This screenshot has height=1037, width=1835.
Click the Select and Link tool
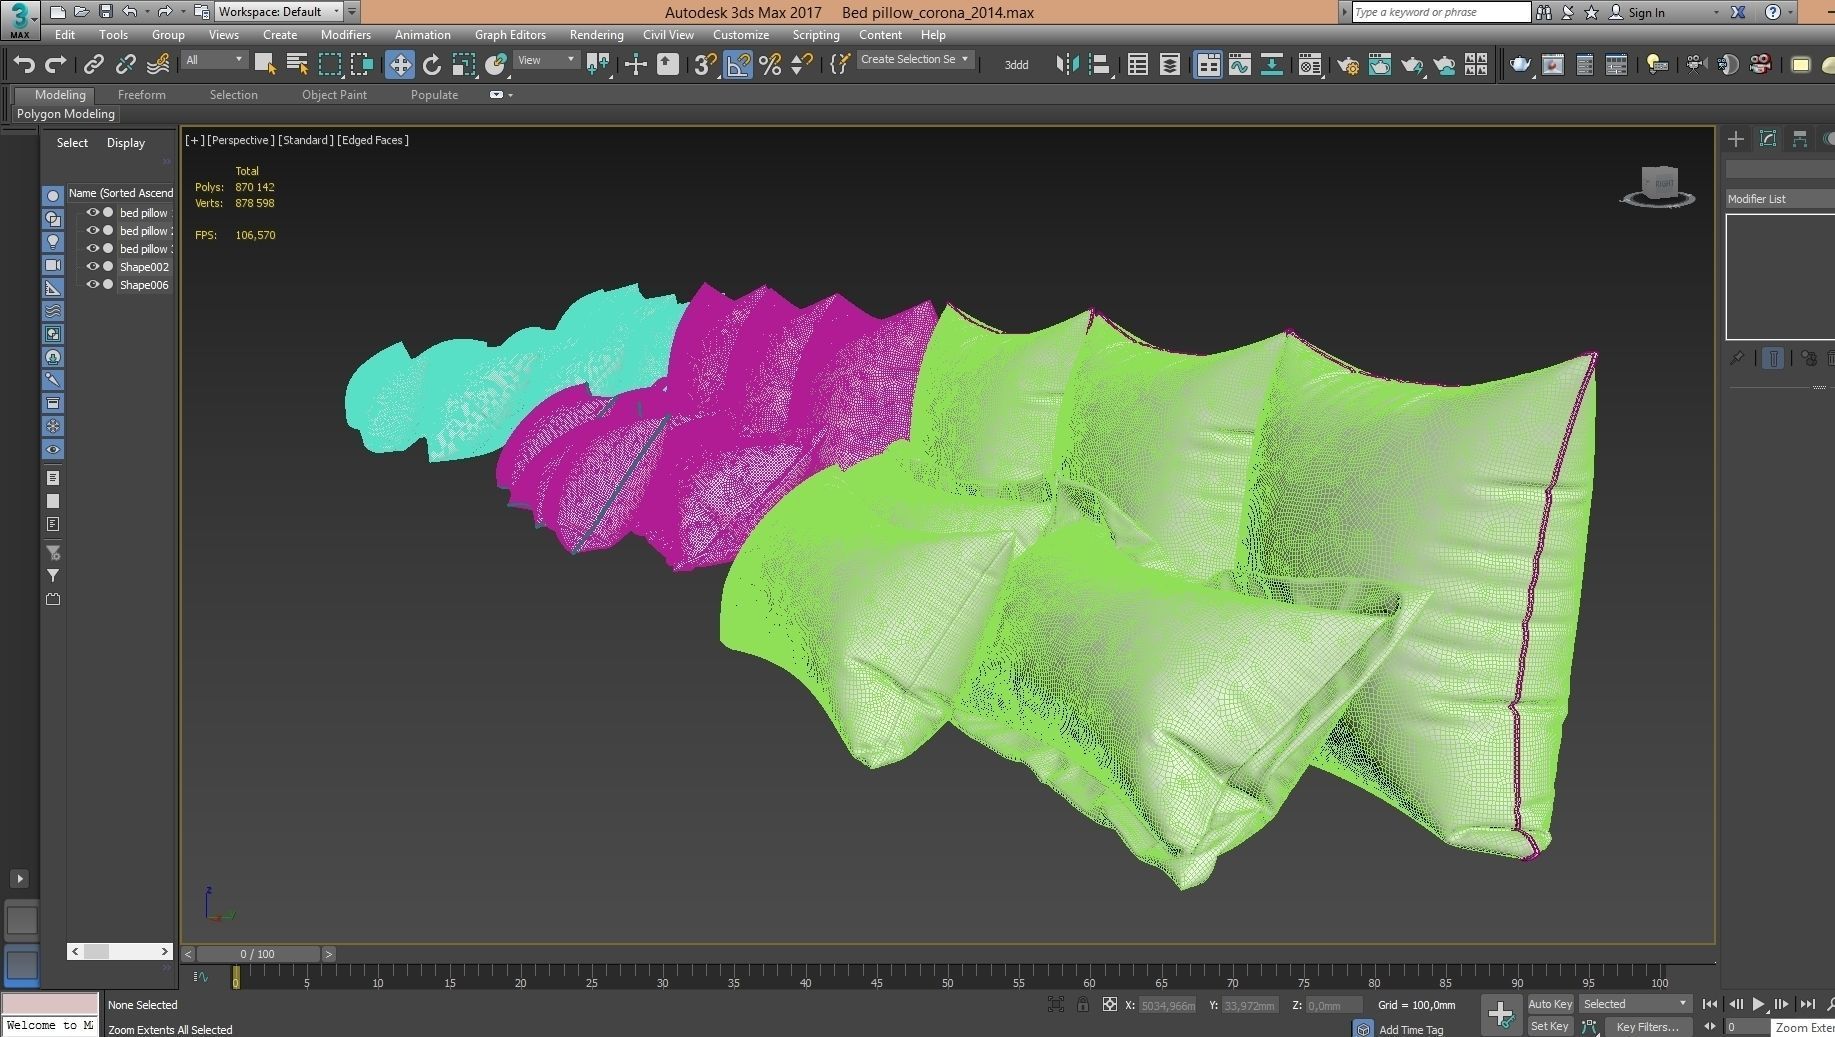click(x=94, y=65)
